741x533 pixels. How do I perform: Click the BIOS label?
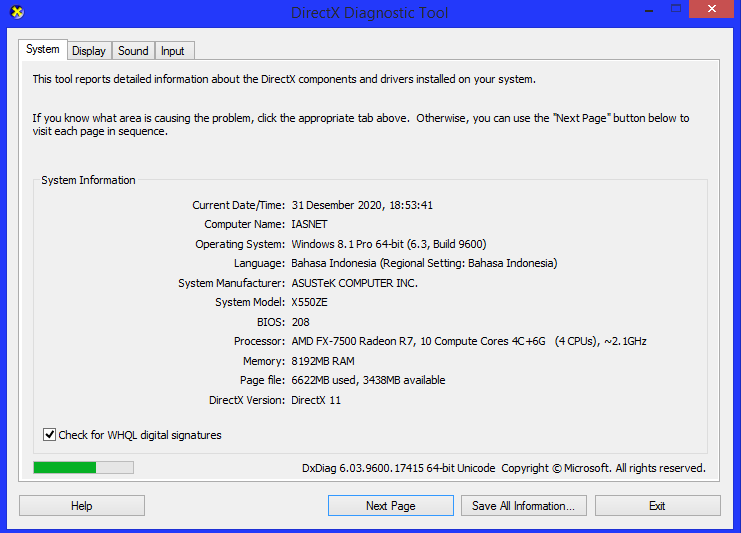(271, 322)
